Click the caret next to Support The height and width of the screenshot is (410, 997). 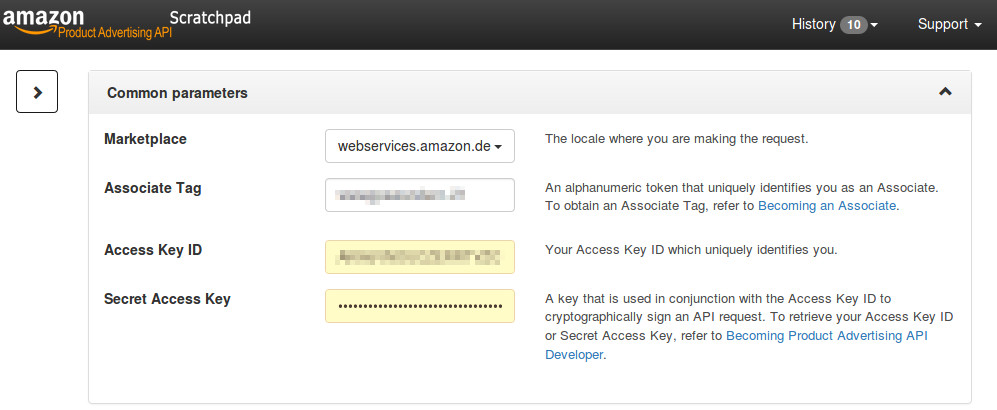click(x=978, y=25)
